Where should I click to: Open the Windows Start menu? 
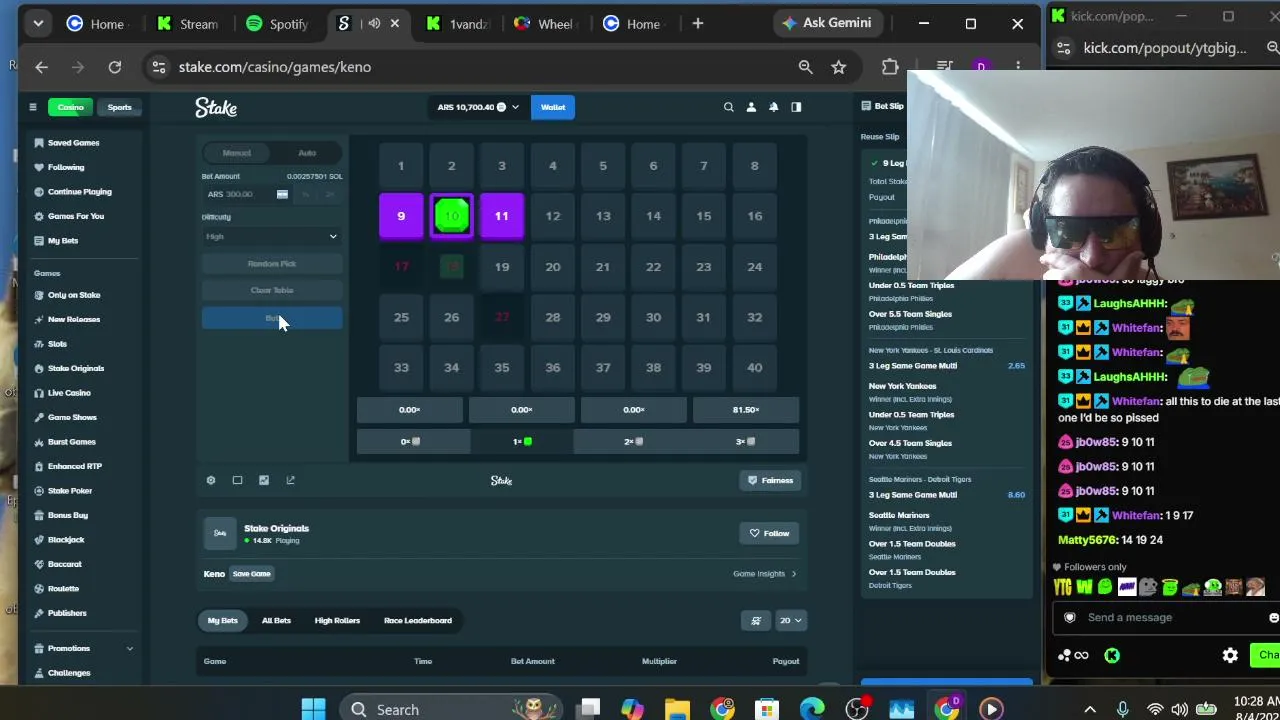coord(313,709)
